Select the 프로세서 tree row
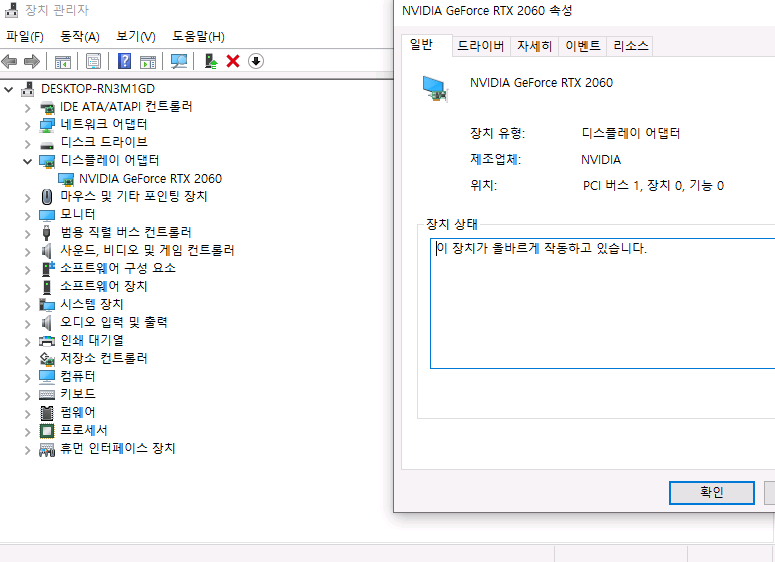 pyautogui.click(x=84, y=430)
